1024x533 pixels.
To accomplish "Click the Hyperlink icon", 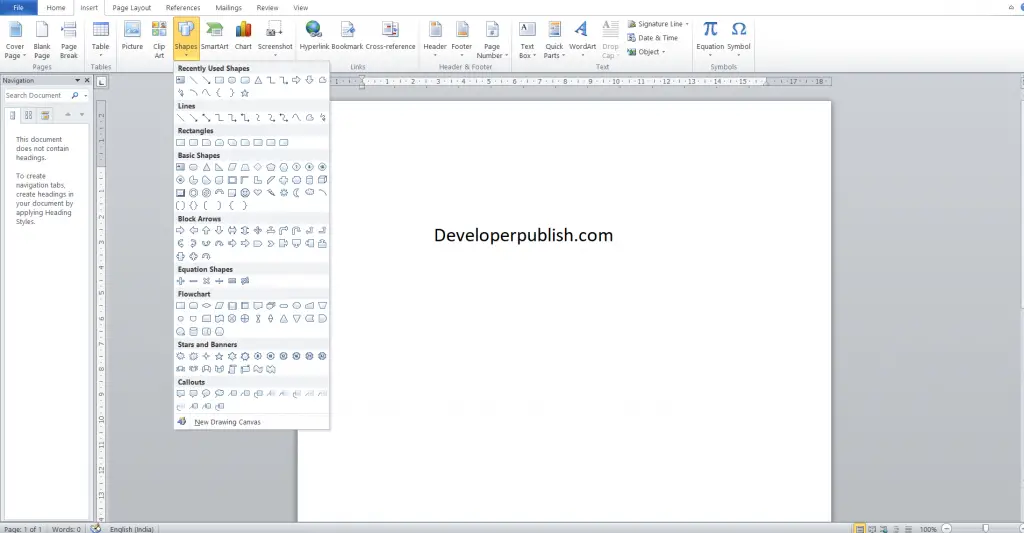I will [x=314, y=37].
